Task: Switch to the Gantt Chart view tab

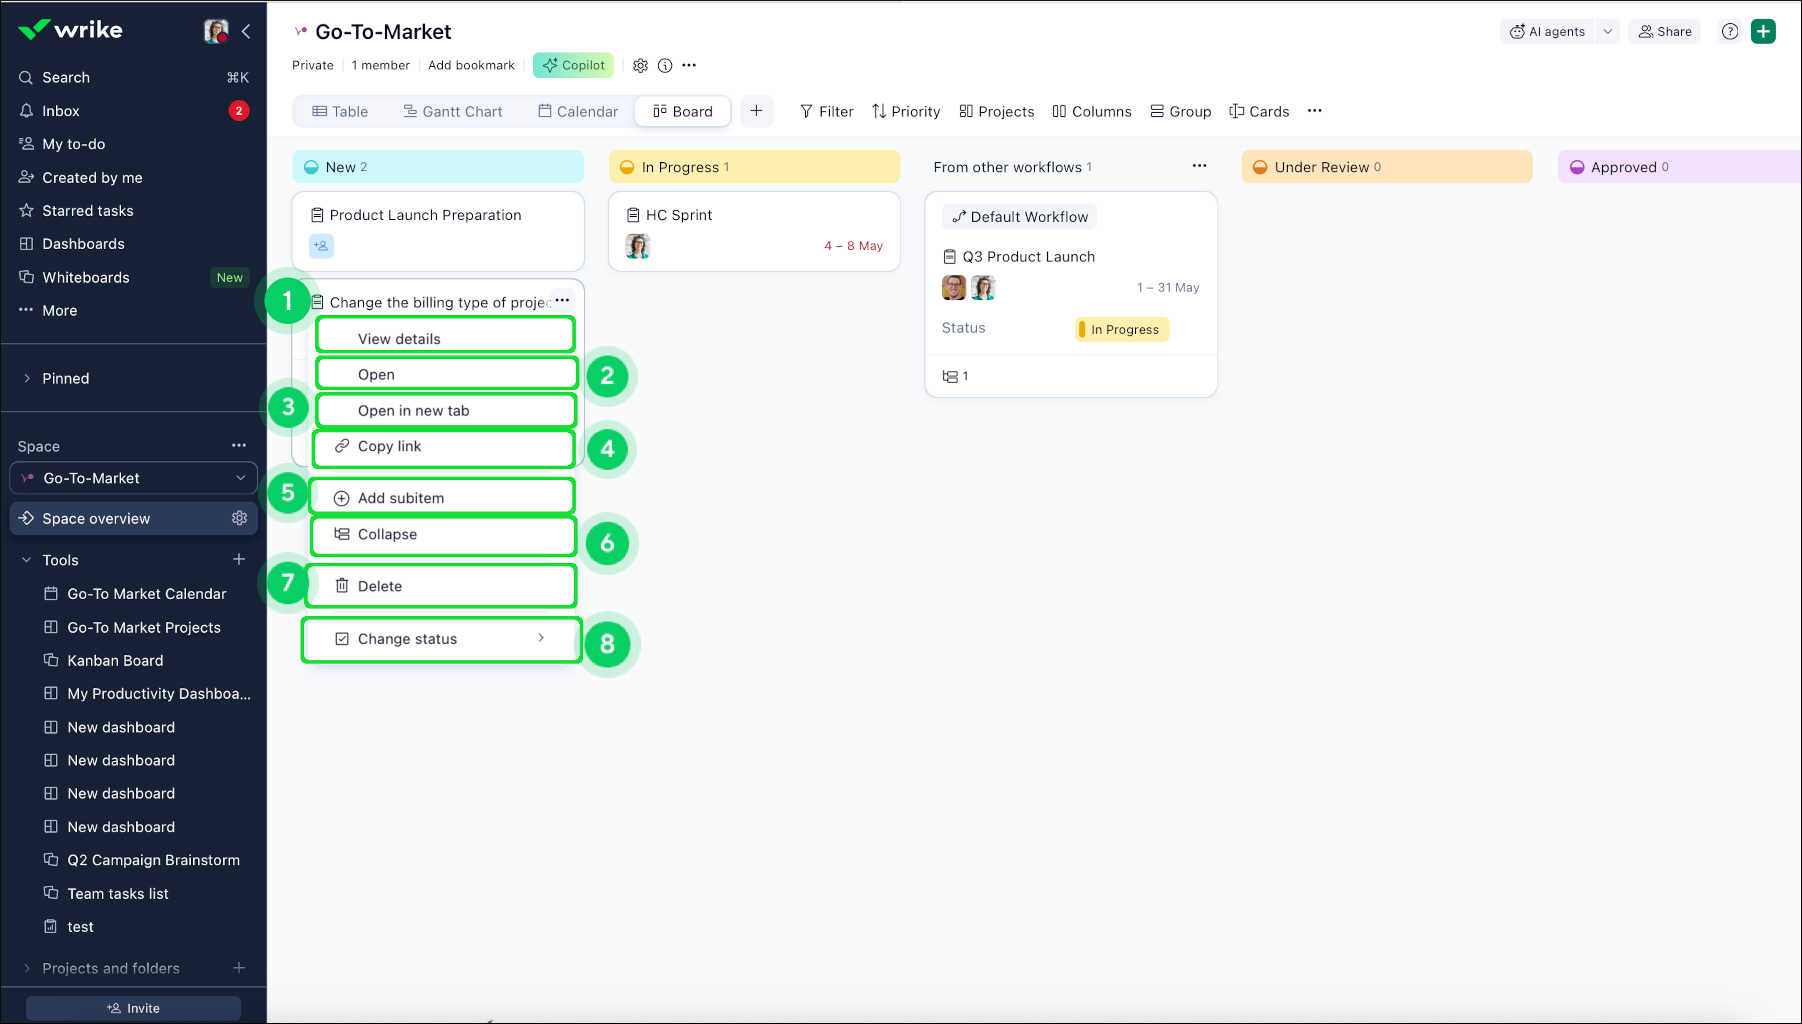Action: tap(453, 112)
